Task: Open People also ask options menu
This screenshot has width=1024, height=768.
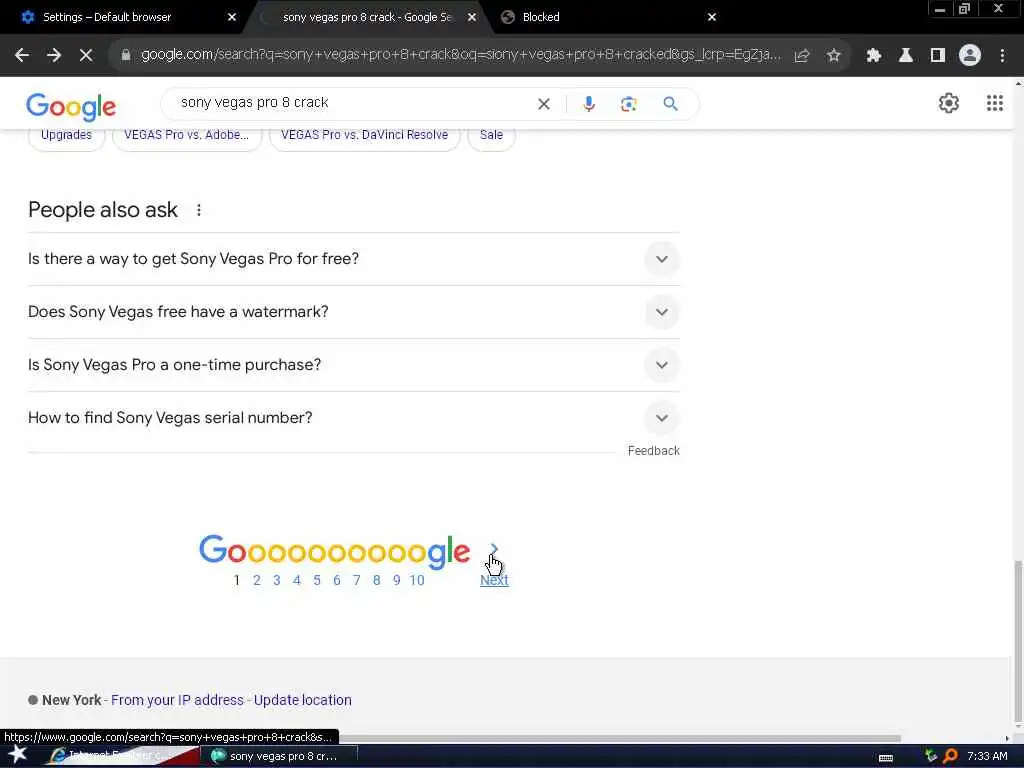Action: click(199, 210)
